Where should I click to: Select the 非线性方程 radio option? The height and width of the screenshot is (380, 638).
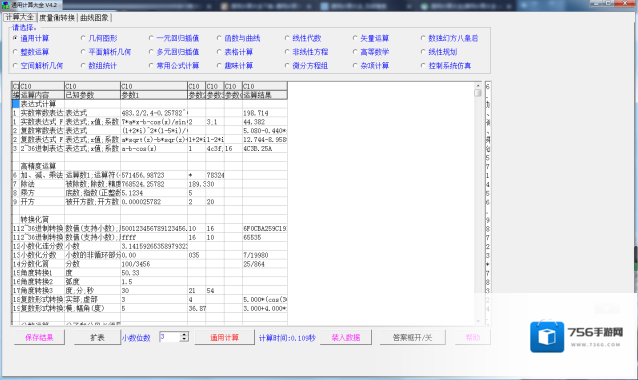point(306,52)
